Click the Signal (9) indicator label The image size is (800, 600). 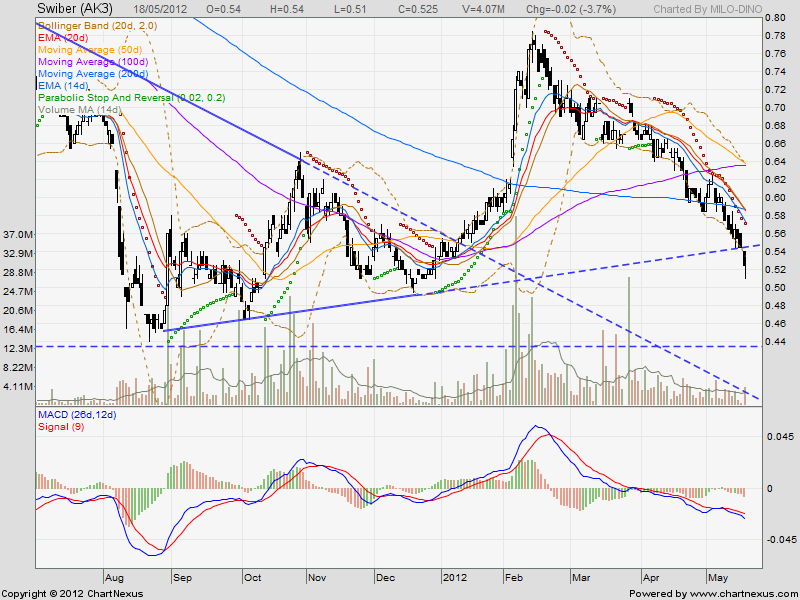61,427
